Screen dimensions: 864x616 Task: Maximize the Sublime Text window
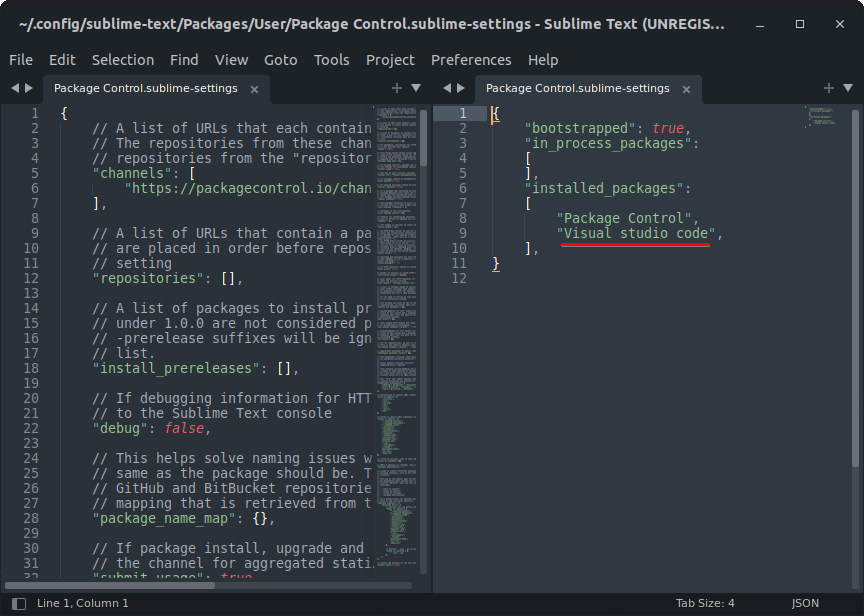(x=800, y=24)
